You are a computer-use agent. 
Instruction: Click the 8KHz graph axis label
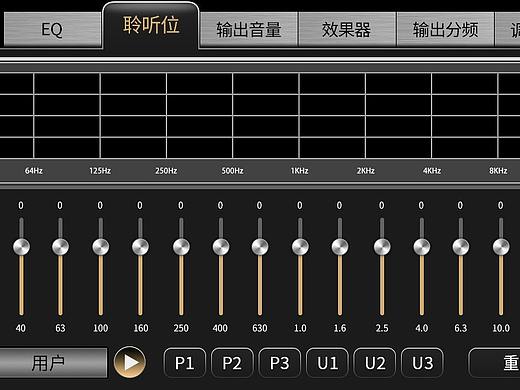498,171
